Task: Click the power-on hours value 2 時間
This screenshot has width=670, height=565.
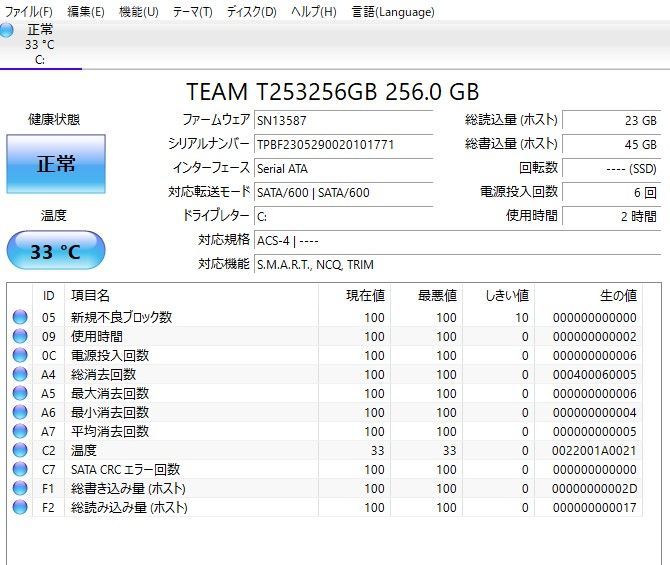Action: click(x=611, y=216)
